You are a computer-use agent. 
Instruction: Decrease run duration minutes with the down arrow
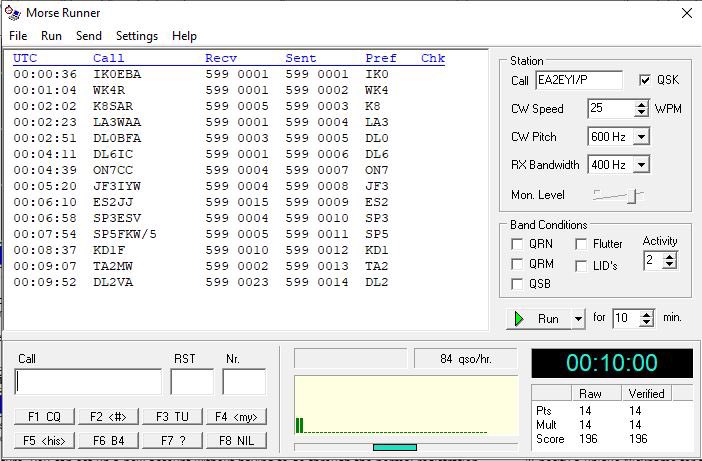646,322
